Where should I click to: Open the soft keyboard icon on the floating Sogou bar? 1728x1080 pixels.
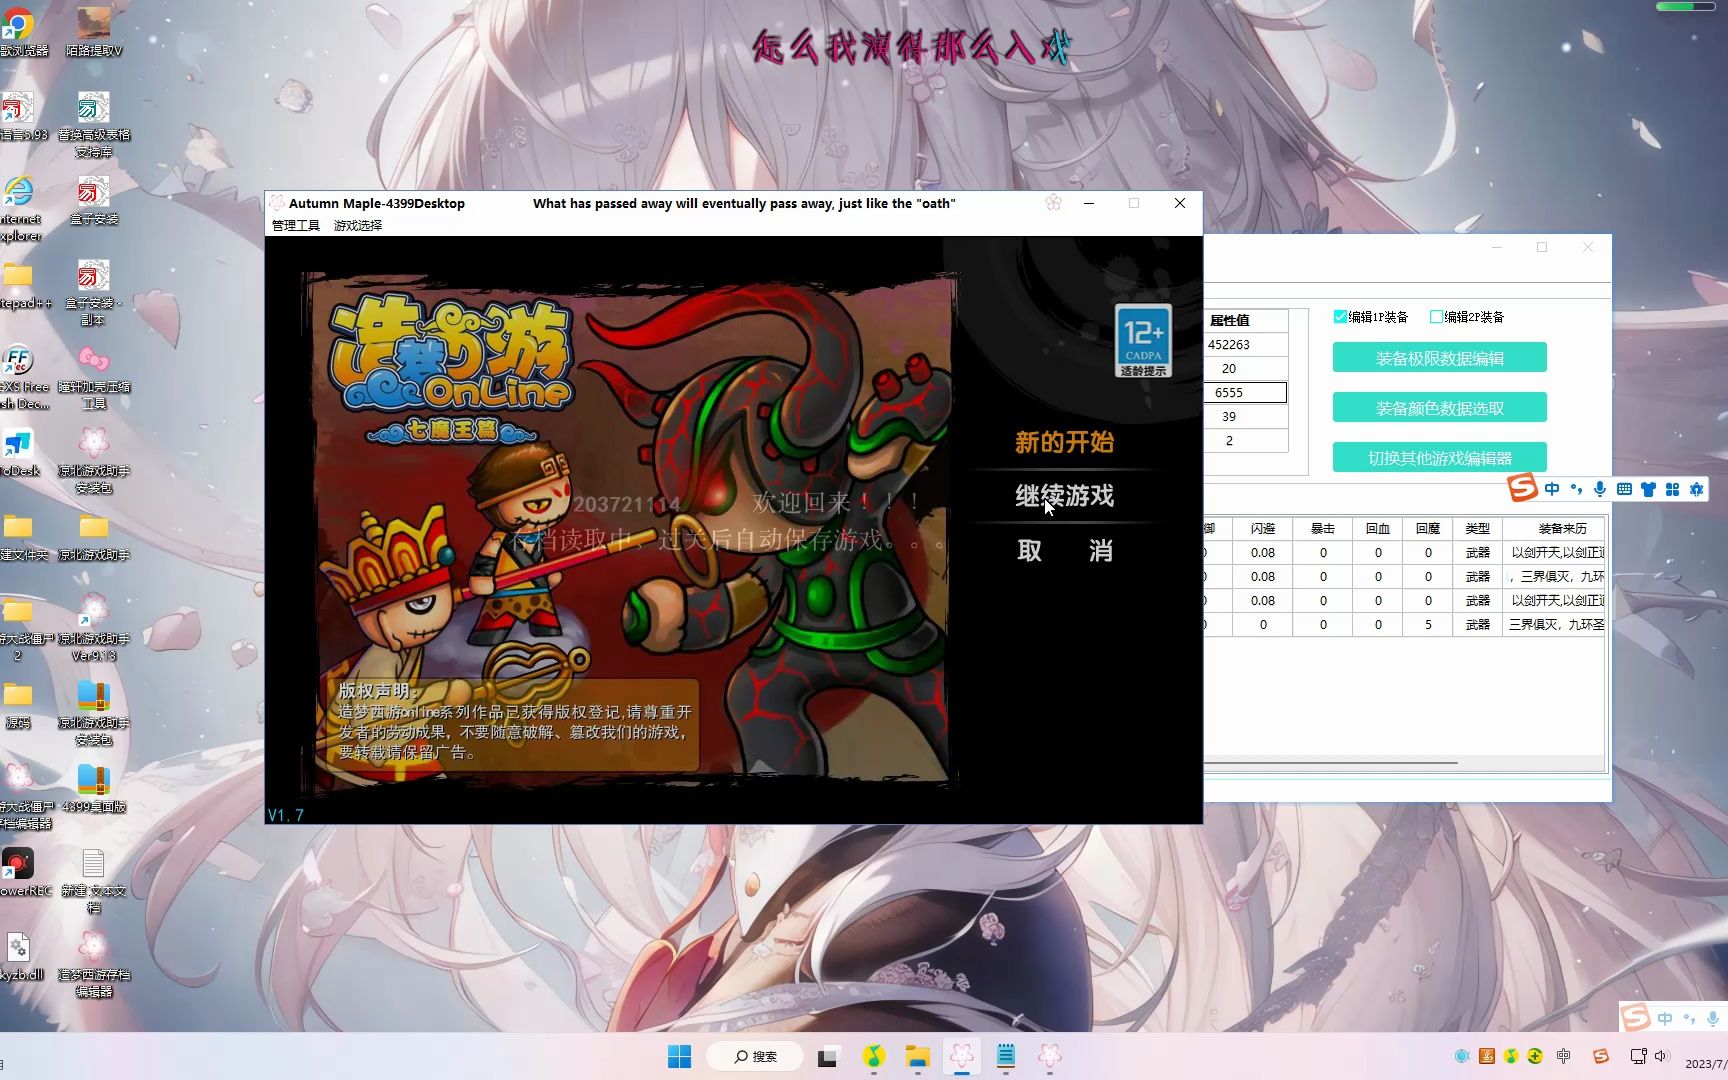click(x=1624, y=489)
